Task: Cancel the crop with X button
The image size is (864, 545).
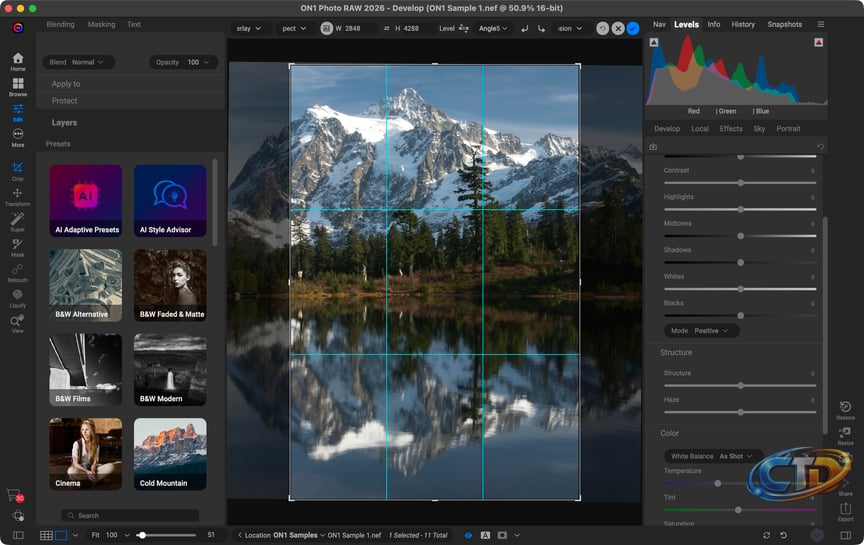Action: point(618,29)
